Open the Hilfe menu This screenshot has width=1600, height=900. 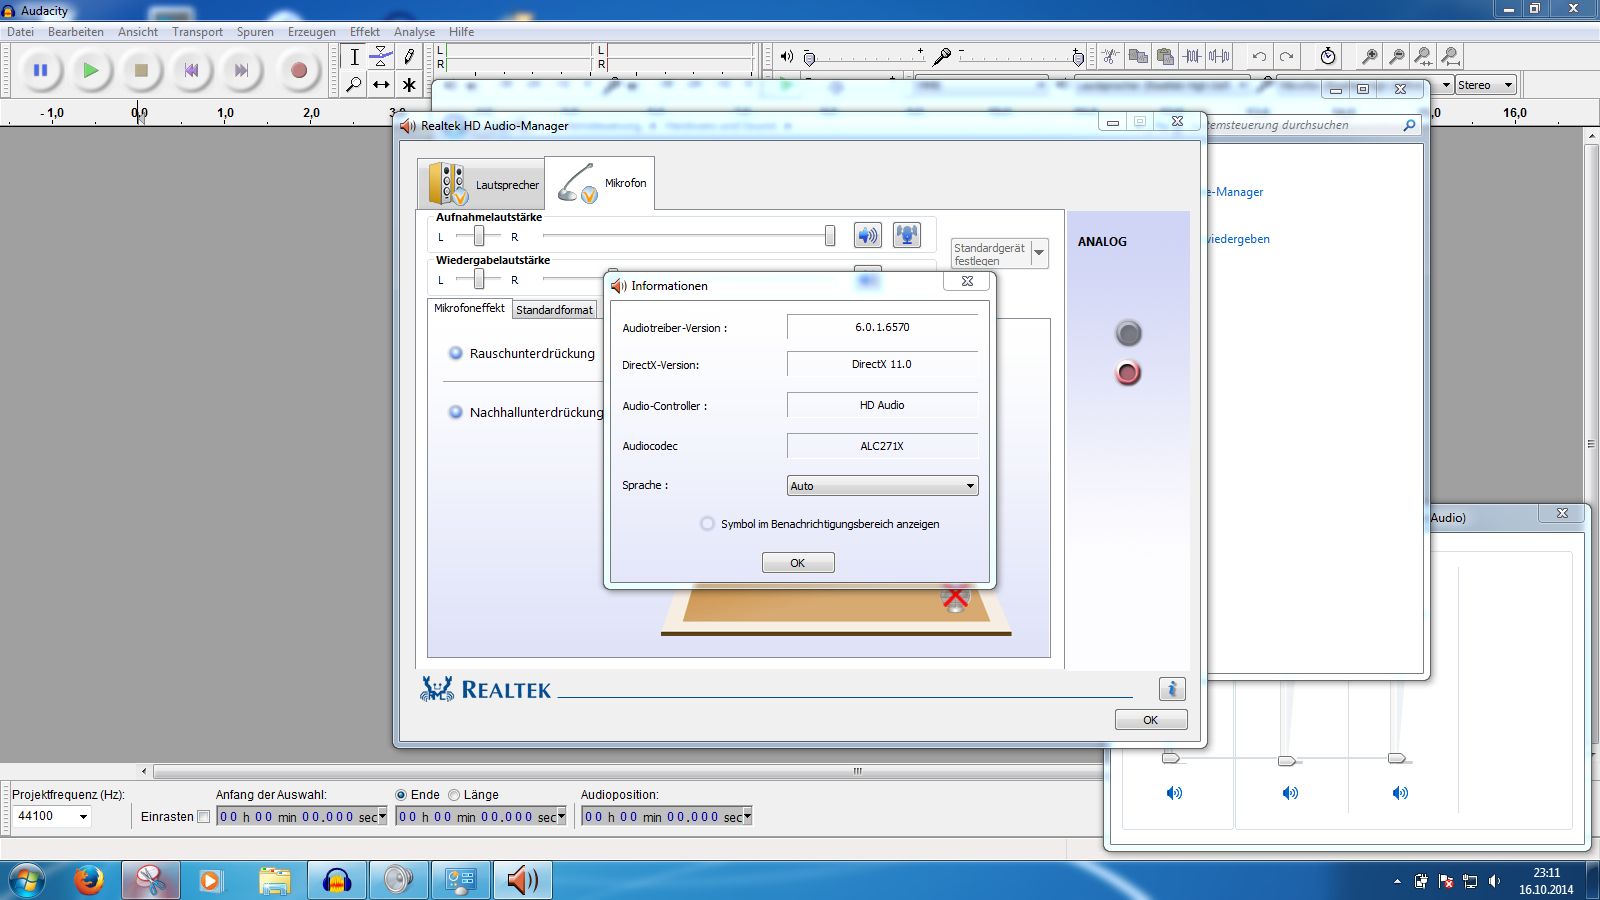click(461, 32)
